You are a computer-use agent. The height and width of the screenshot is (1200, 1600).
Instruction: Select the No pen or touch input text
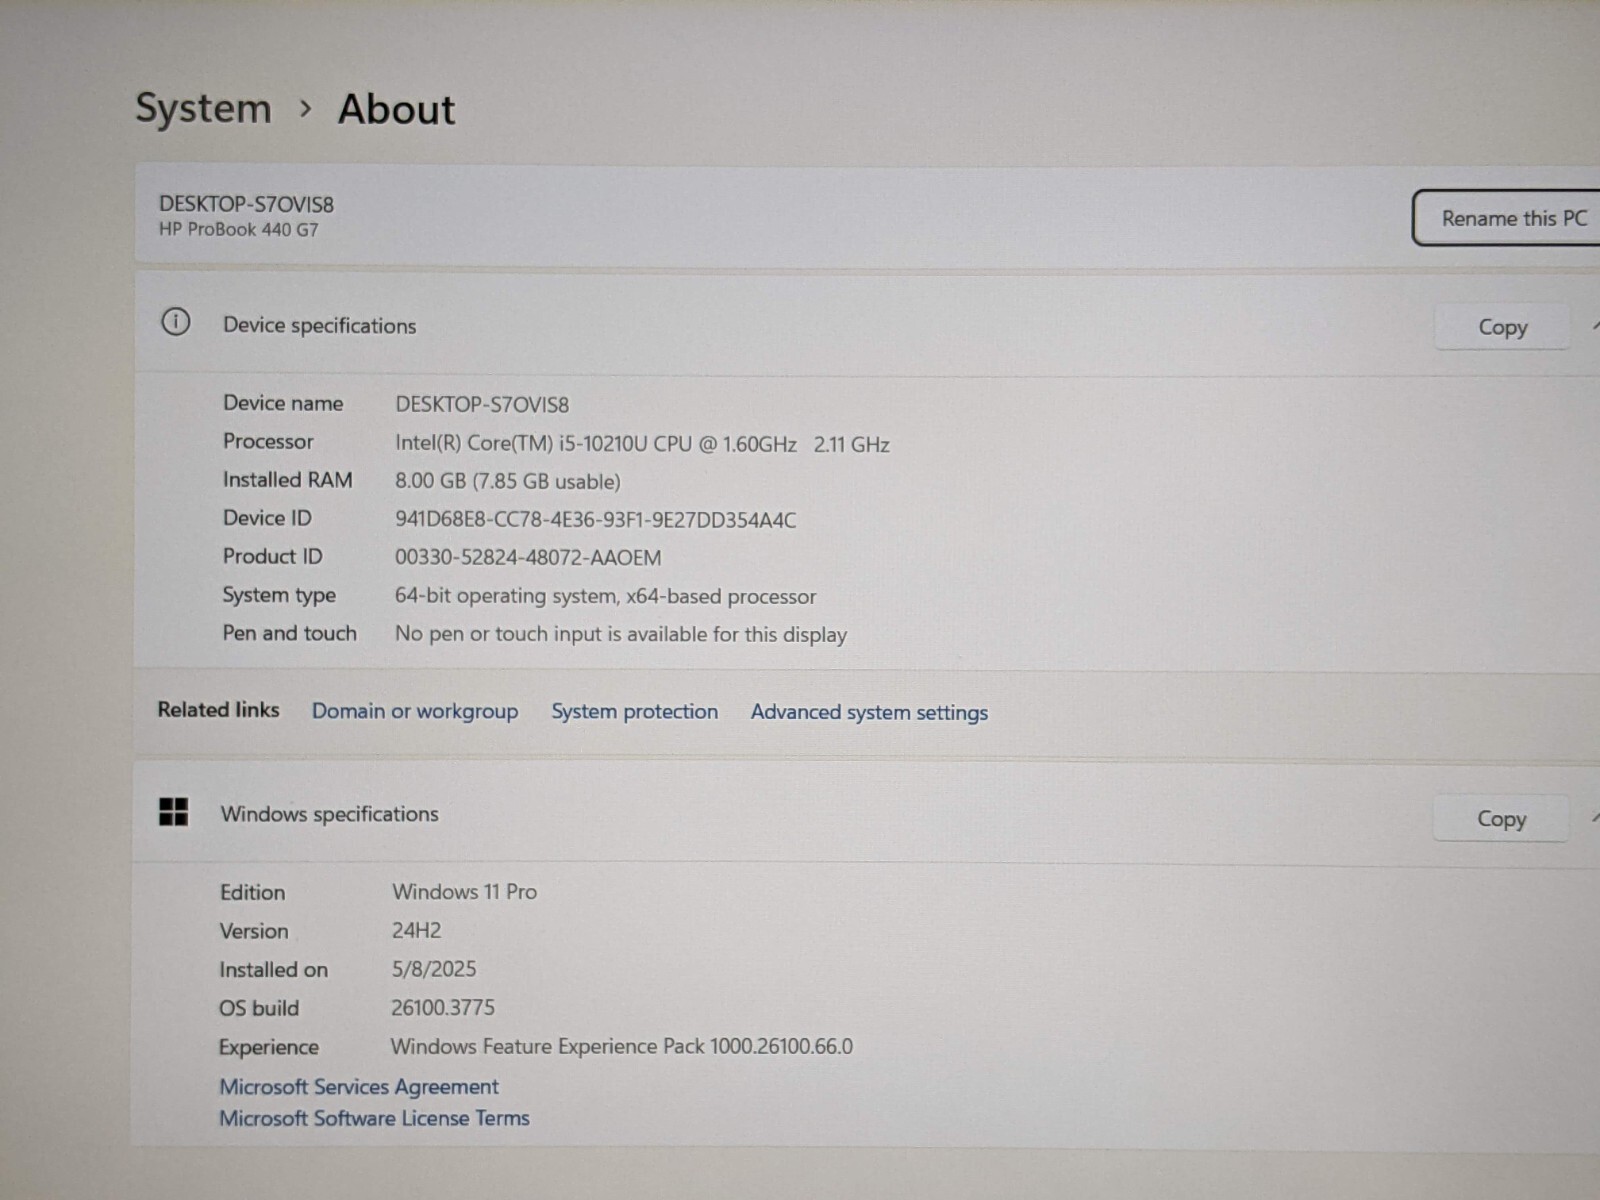(x=621, y=634)
